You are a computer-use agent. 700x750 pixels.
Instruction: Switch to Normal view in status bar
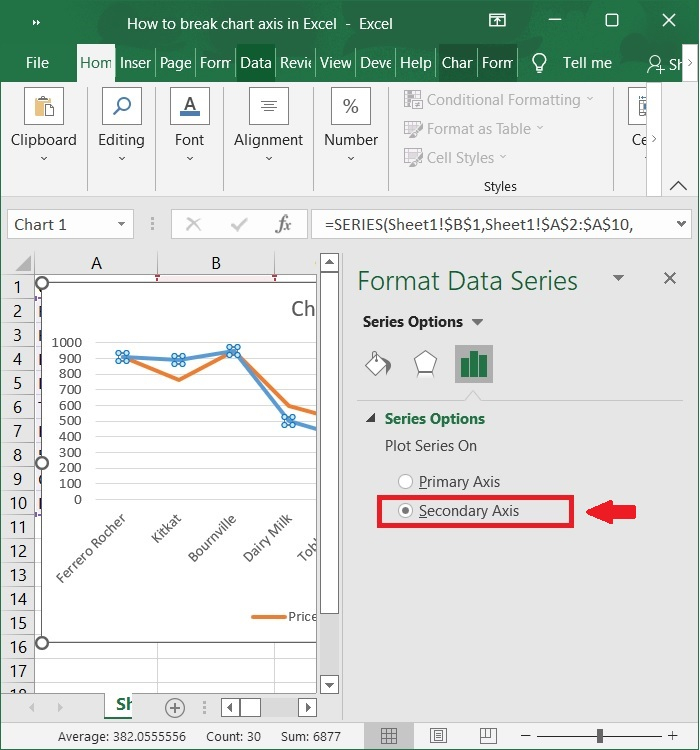[x=389, y=736]
